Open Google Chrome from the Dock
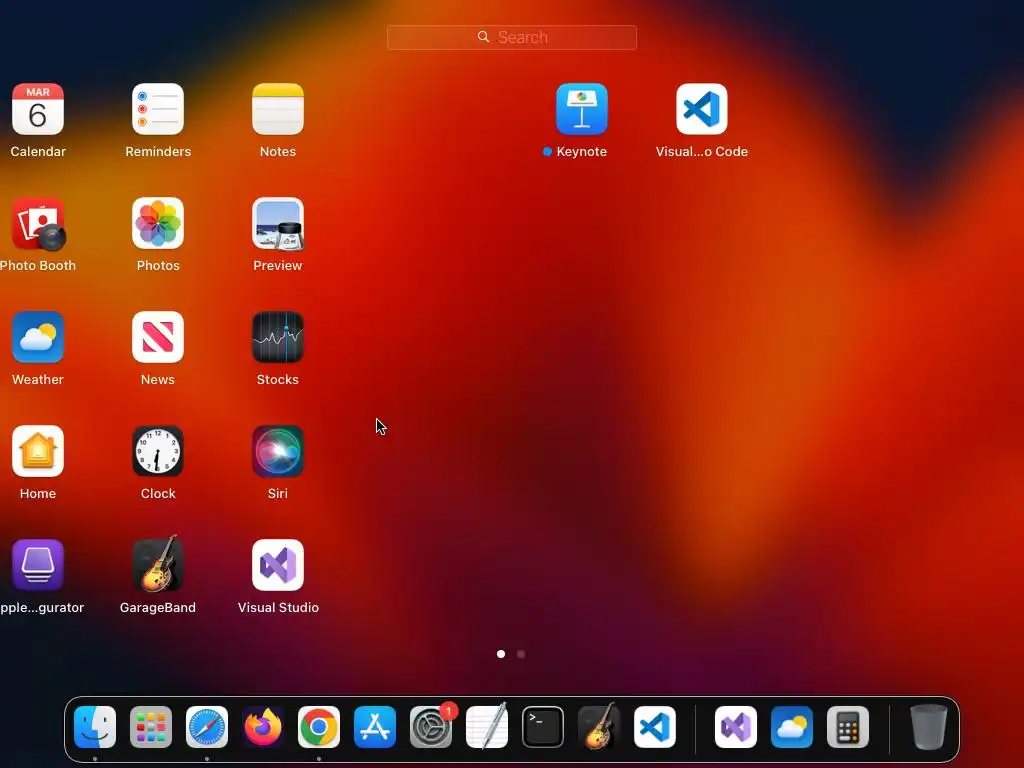This screenshot has width=1024, height=768. pos(319,727)
